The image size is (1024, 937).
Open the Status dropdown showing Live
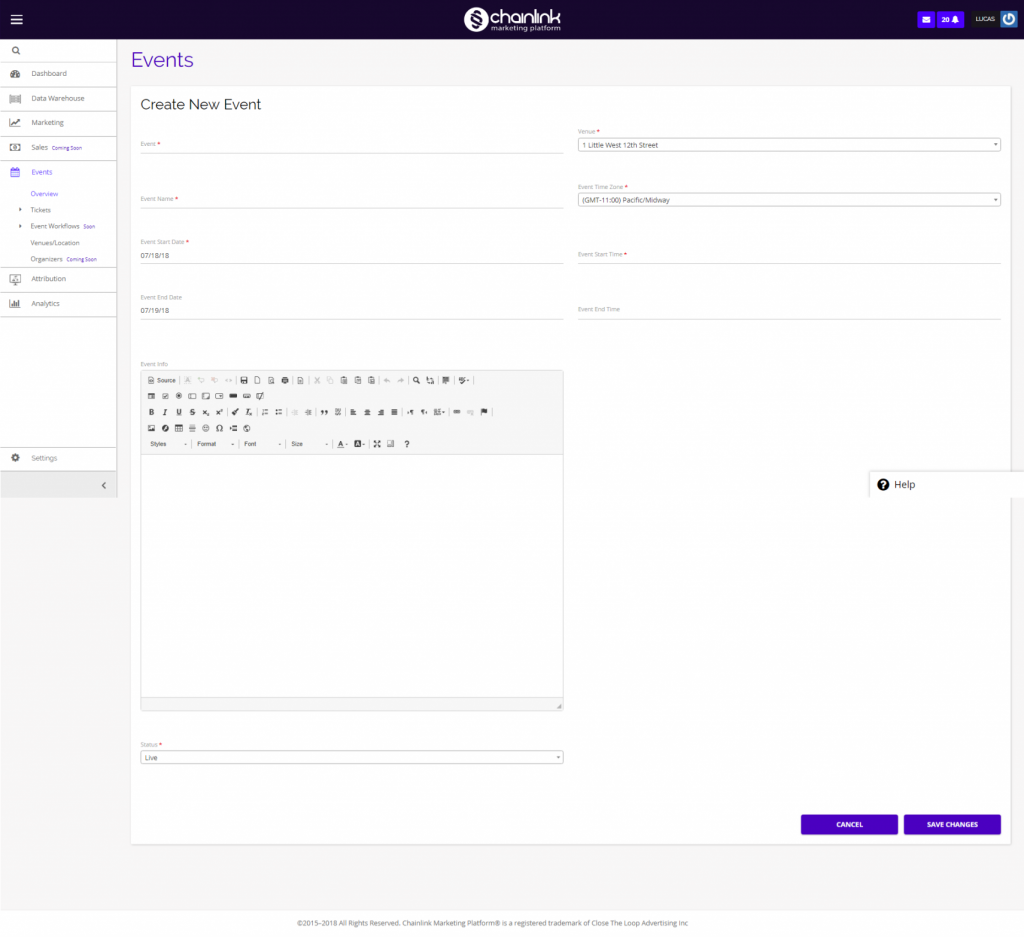click(x=351, y=757)
